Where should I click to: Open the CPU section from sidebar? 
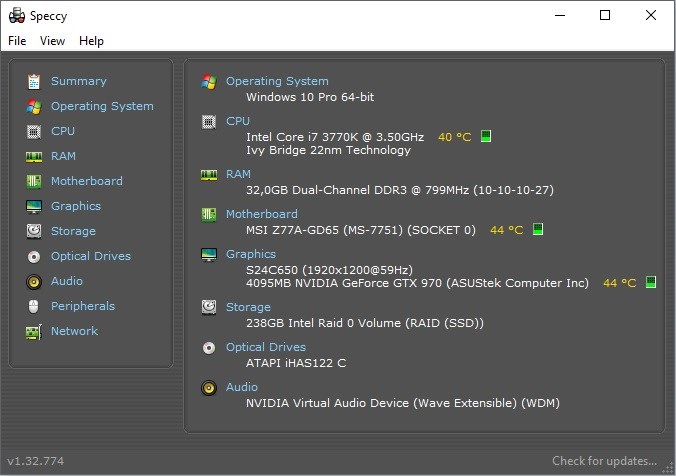tap(63, 131)
